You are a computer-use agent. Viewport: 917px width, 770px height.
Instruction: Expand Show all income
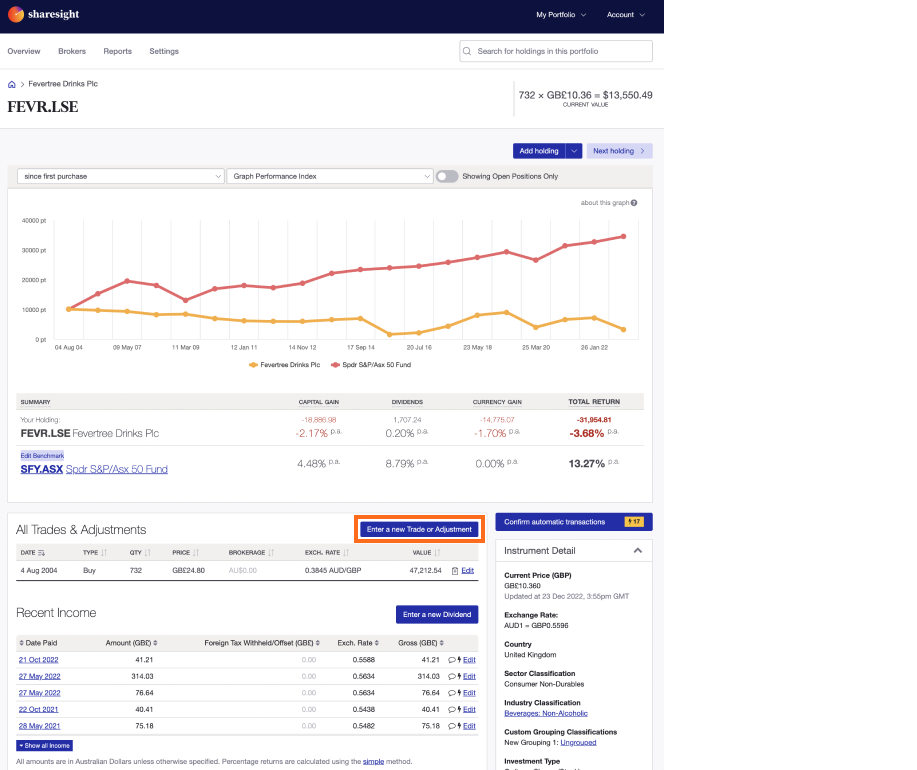(x=44, y=746)
